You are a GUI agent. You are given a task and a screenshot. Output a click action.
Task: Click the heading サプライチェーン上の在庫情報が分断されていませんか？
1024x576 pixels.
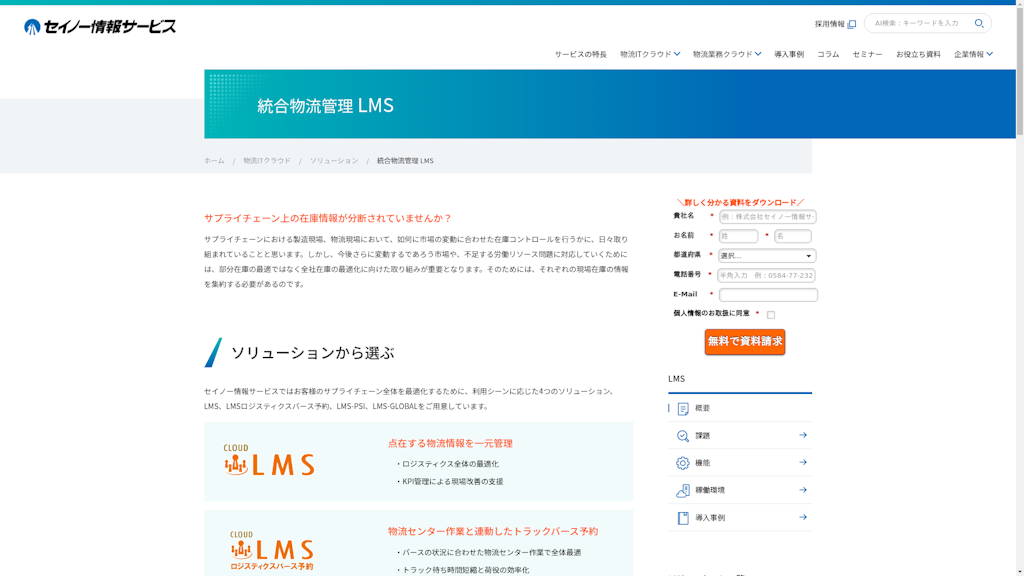point(328,218)
